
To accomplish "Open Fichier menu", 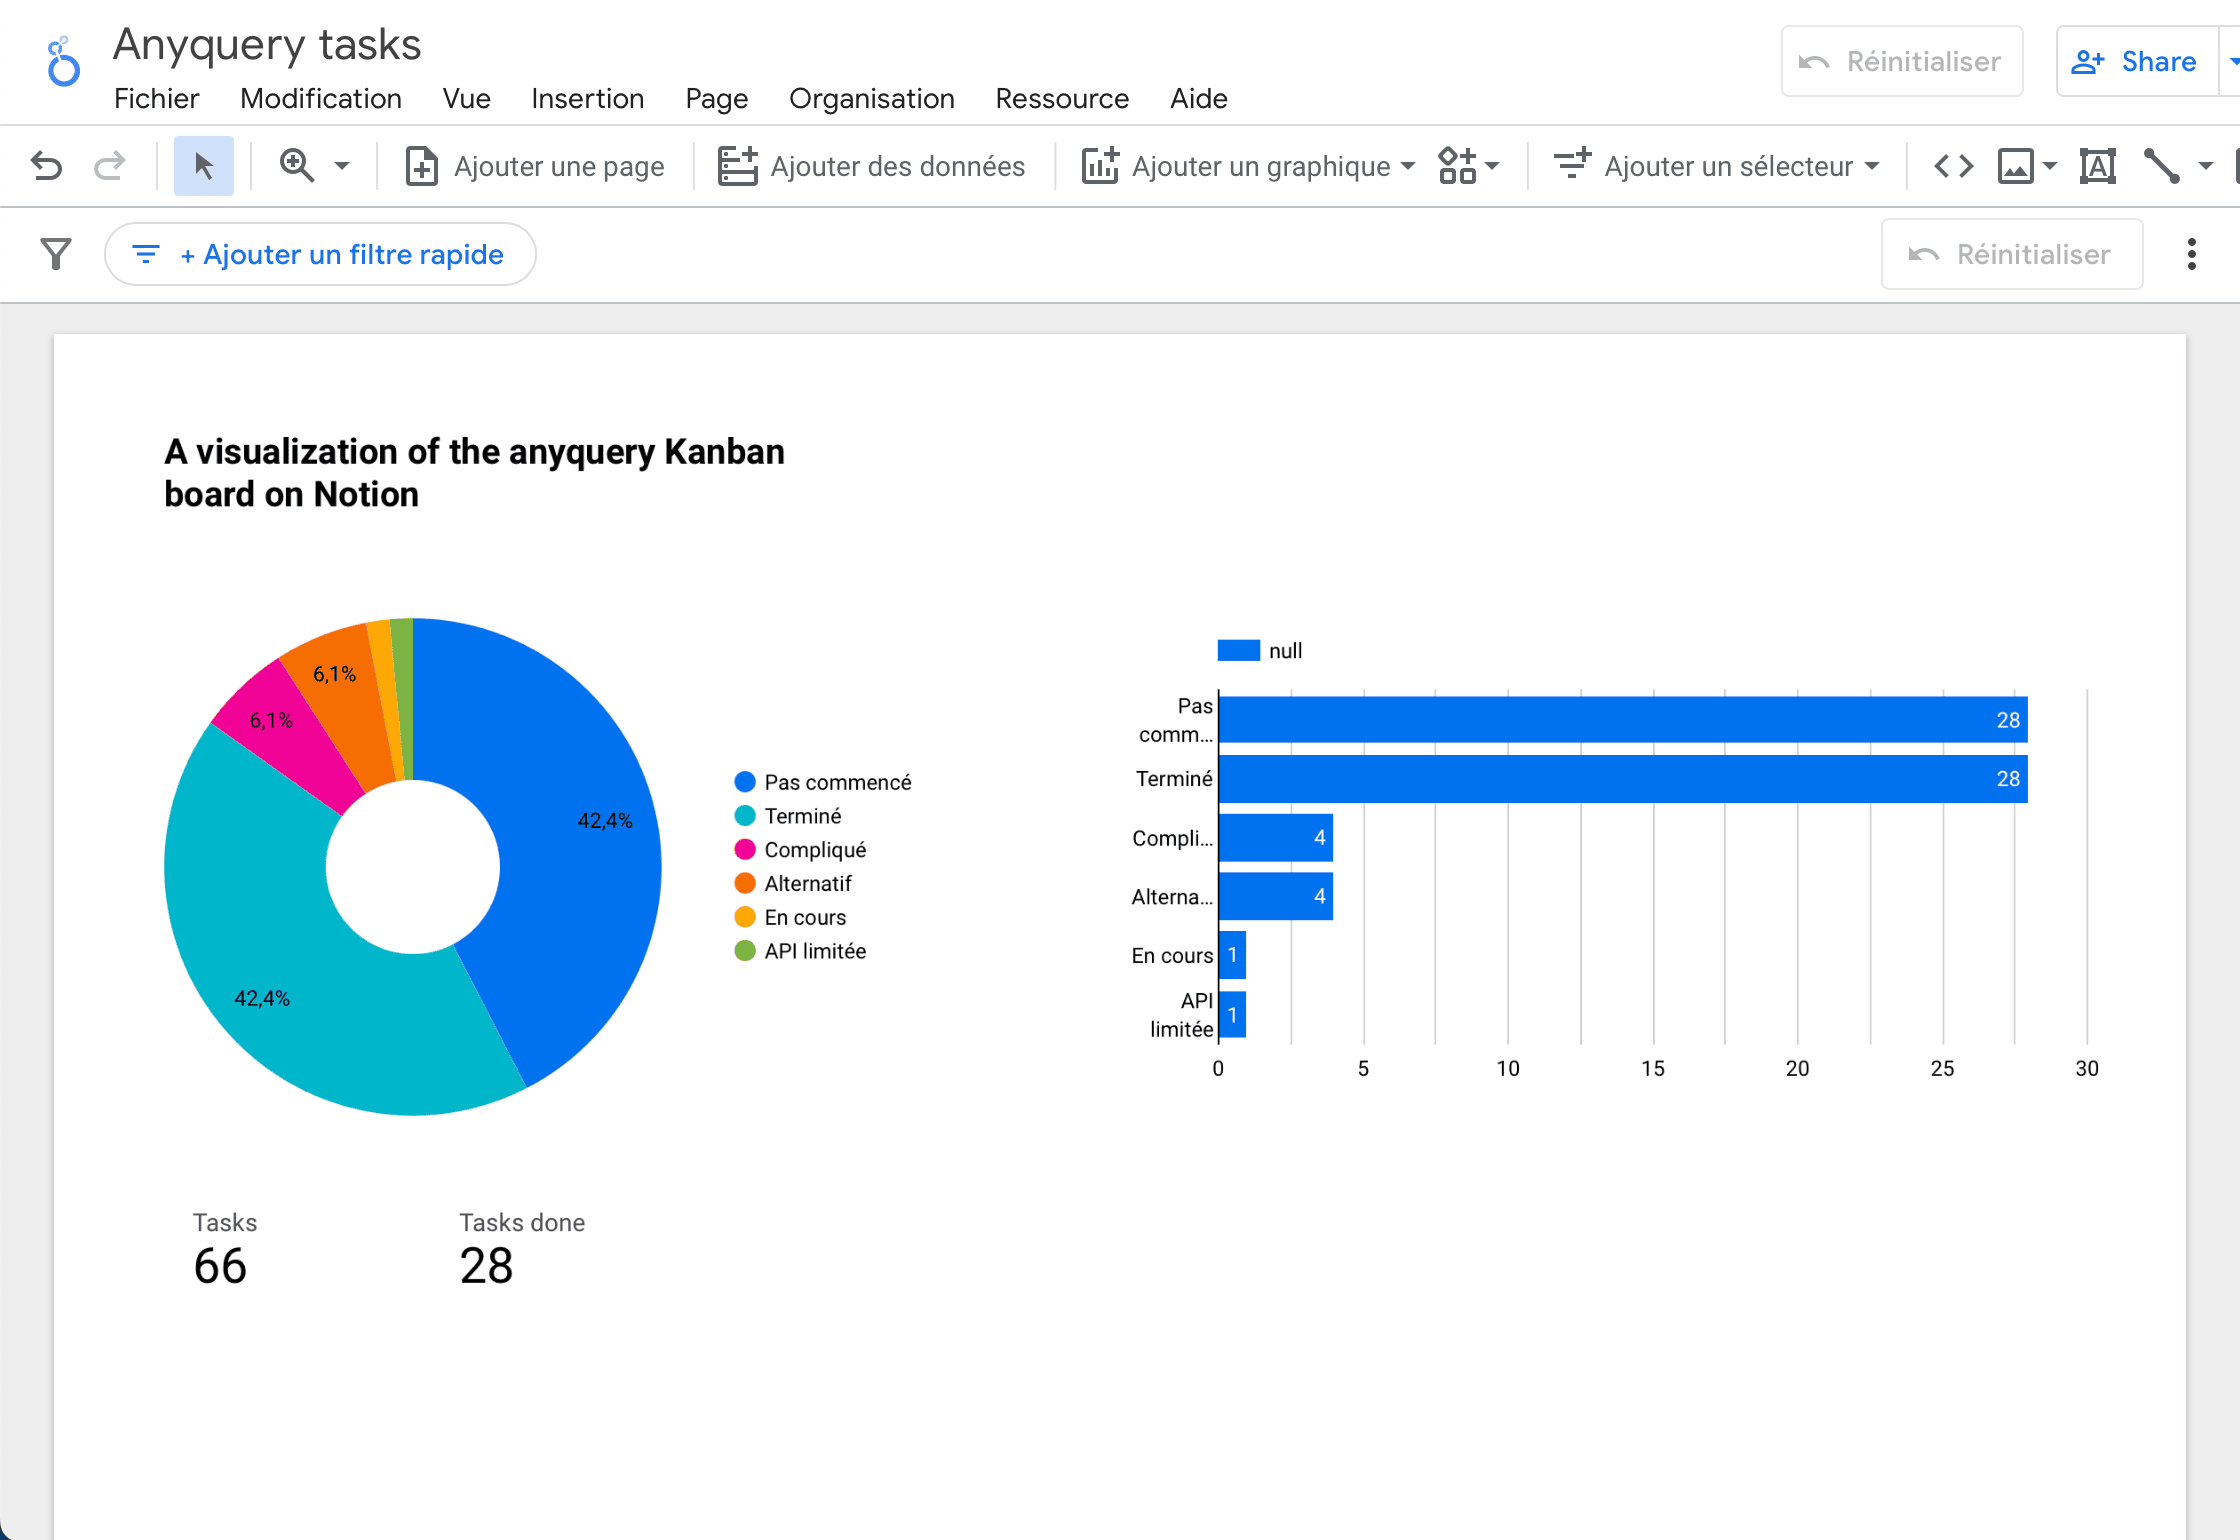I will 156,98.
